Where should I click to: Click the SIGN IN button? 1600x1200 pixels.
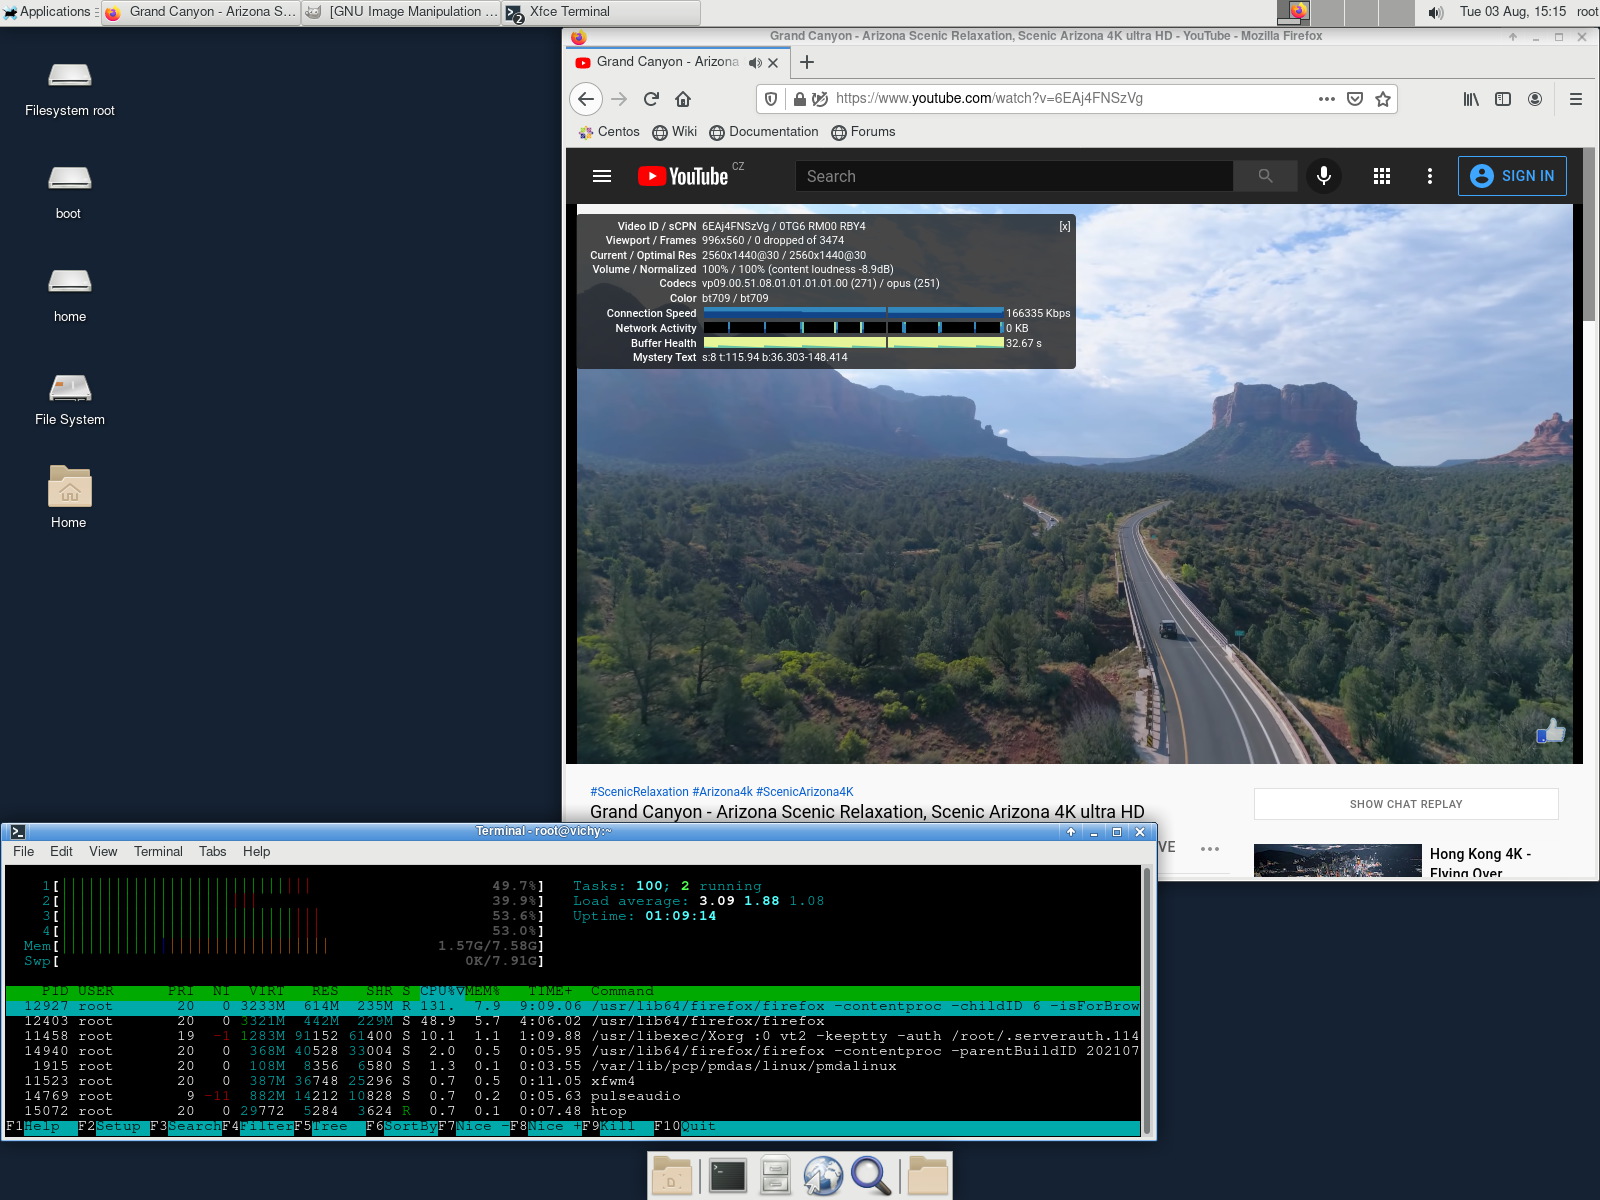[1512, 176]
